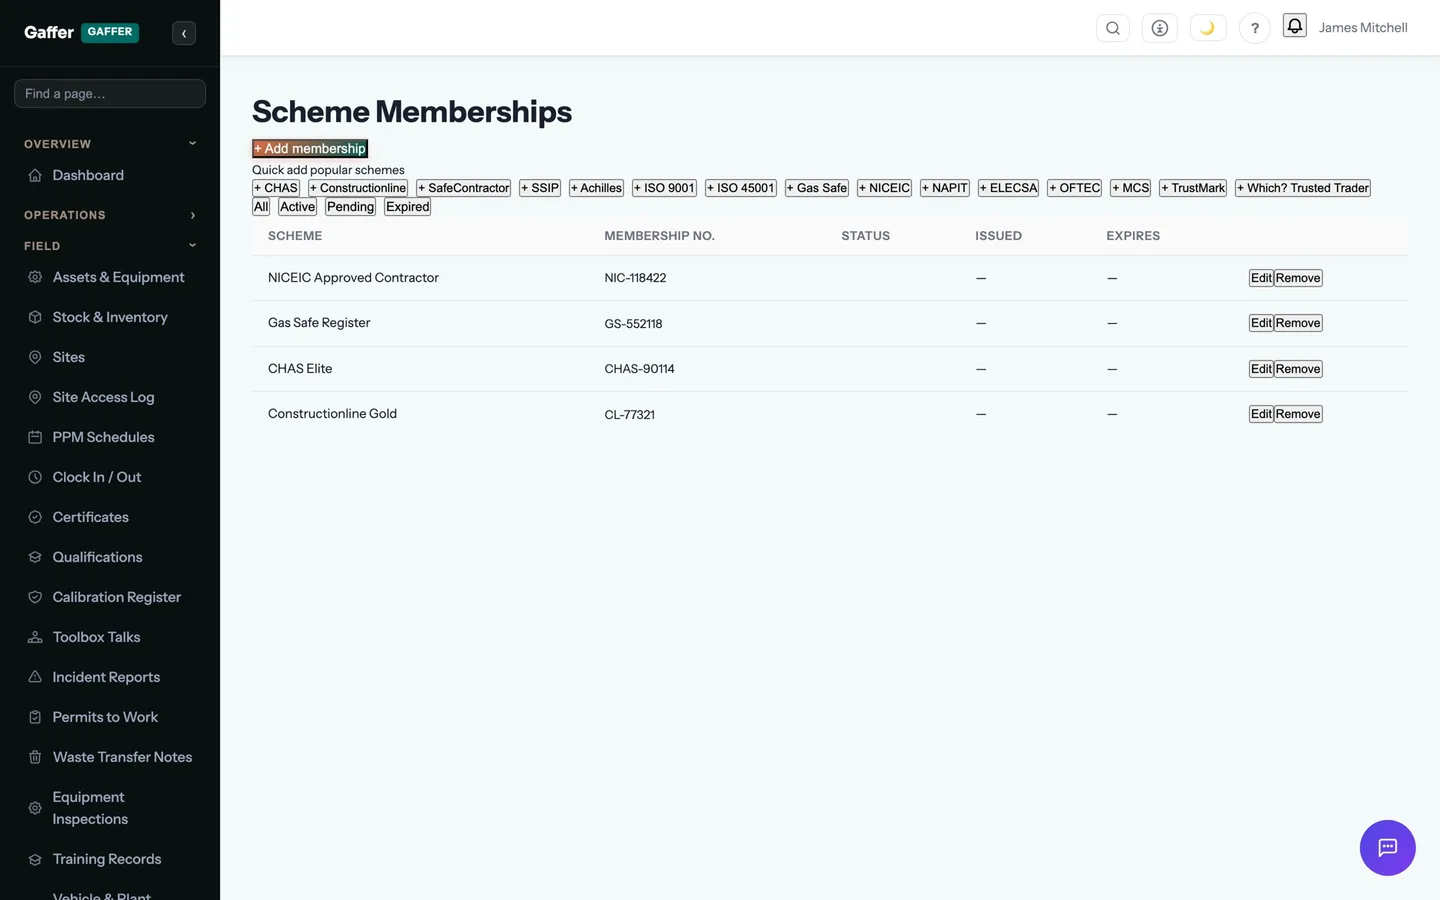Quick add SafeContractor scheme
The height and width of the screenshot is (900, 1440).
[464, 188]
